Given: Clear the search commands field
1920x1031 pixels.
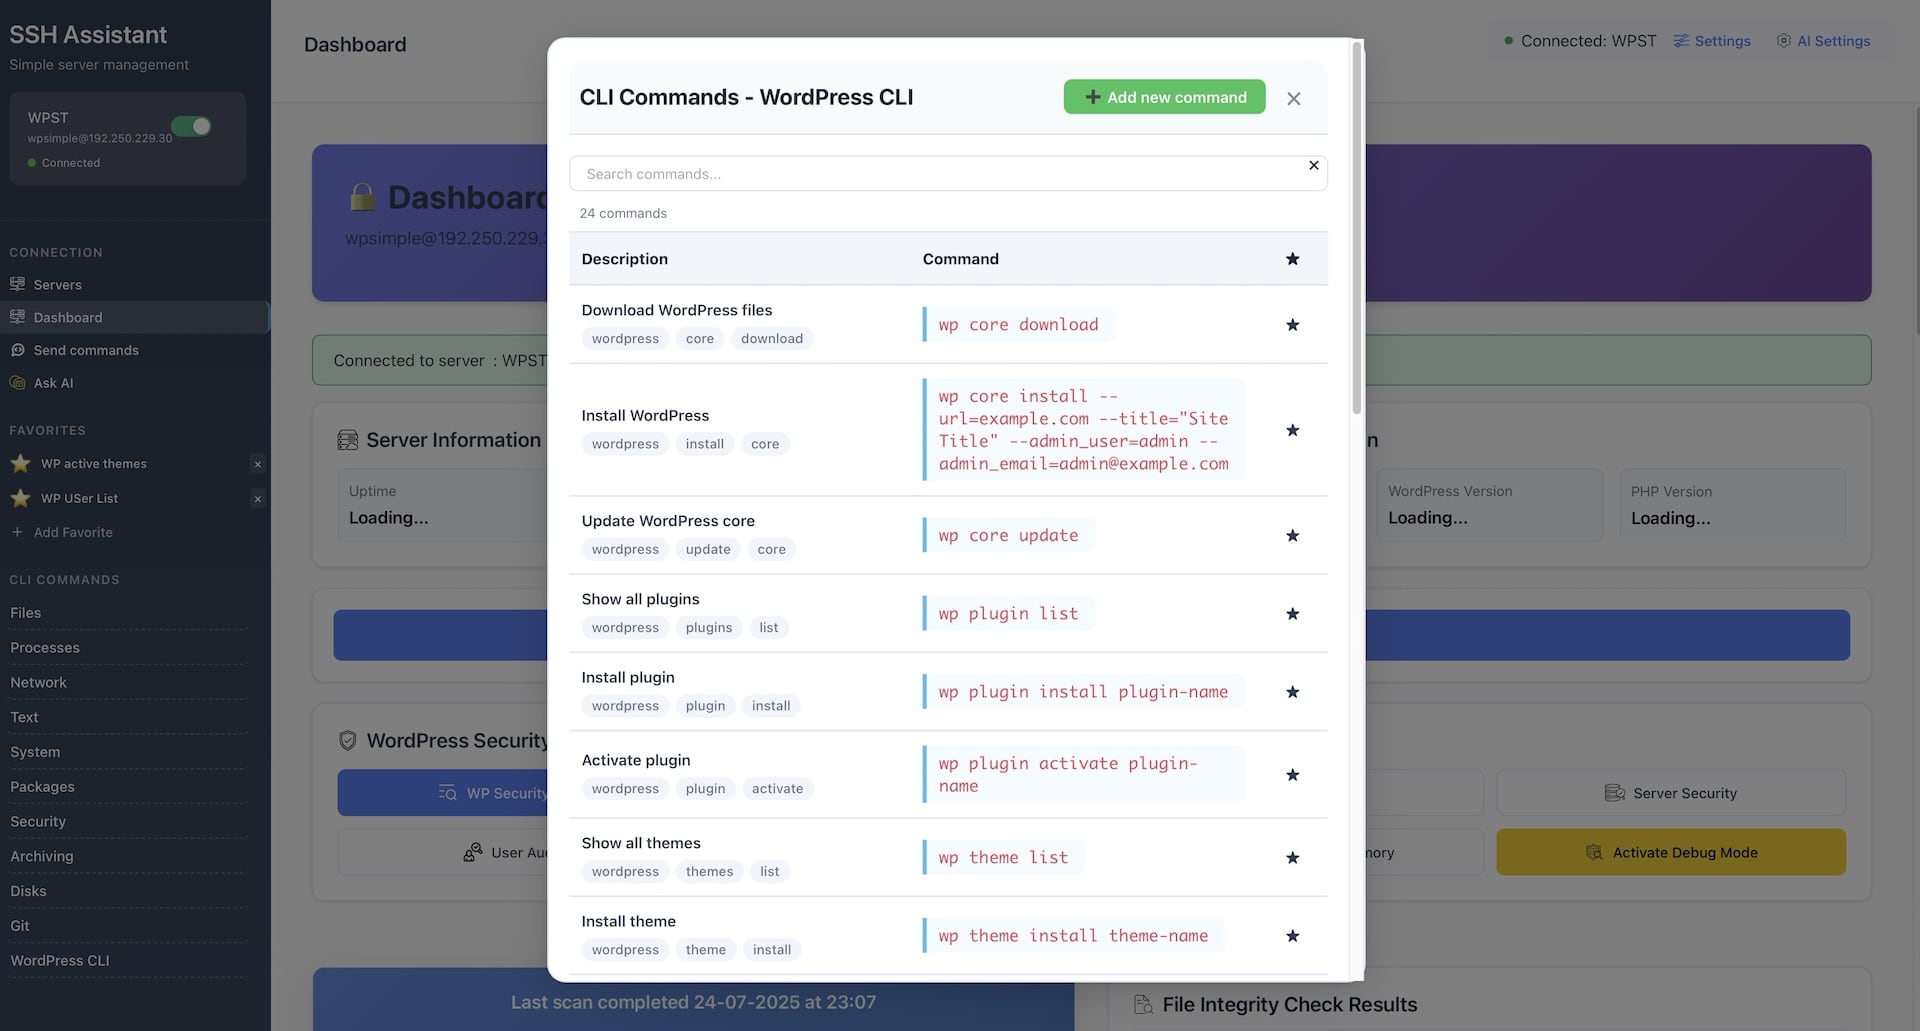Looking at the screenshot, I should (1314, 165).
